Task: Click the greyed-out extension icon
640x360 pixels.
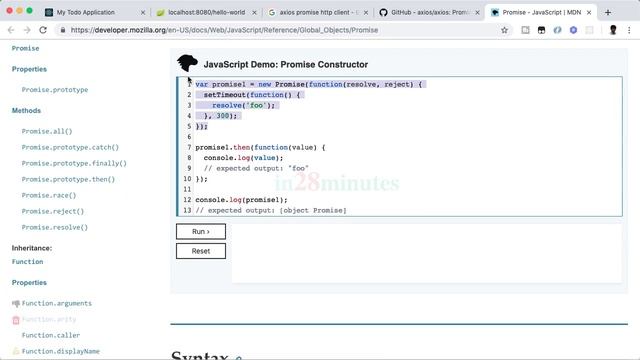Action: [589, 30]
